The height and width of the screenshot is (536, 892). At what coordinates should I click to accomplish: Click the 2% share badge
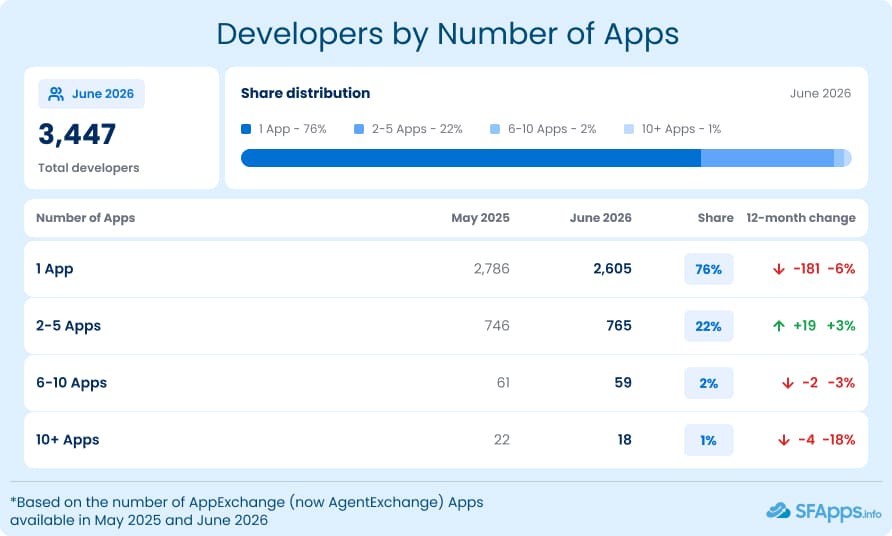click(x=708, y=383)
